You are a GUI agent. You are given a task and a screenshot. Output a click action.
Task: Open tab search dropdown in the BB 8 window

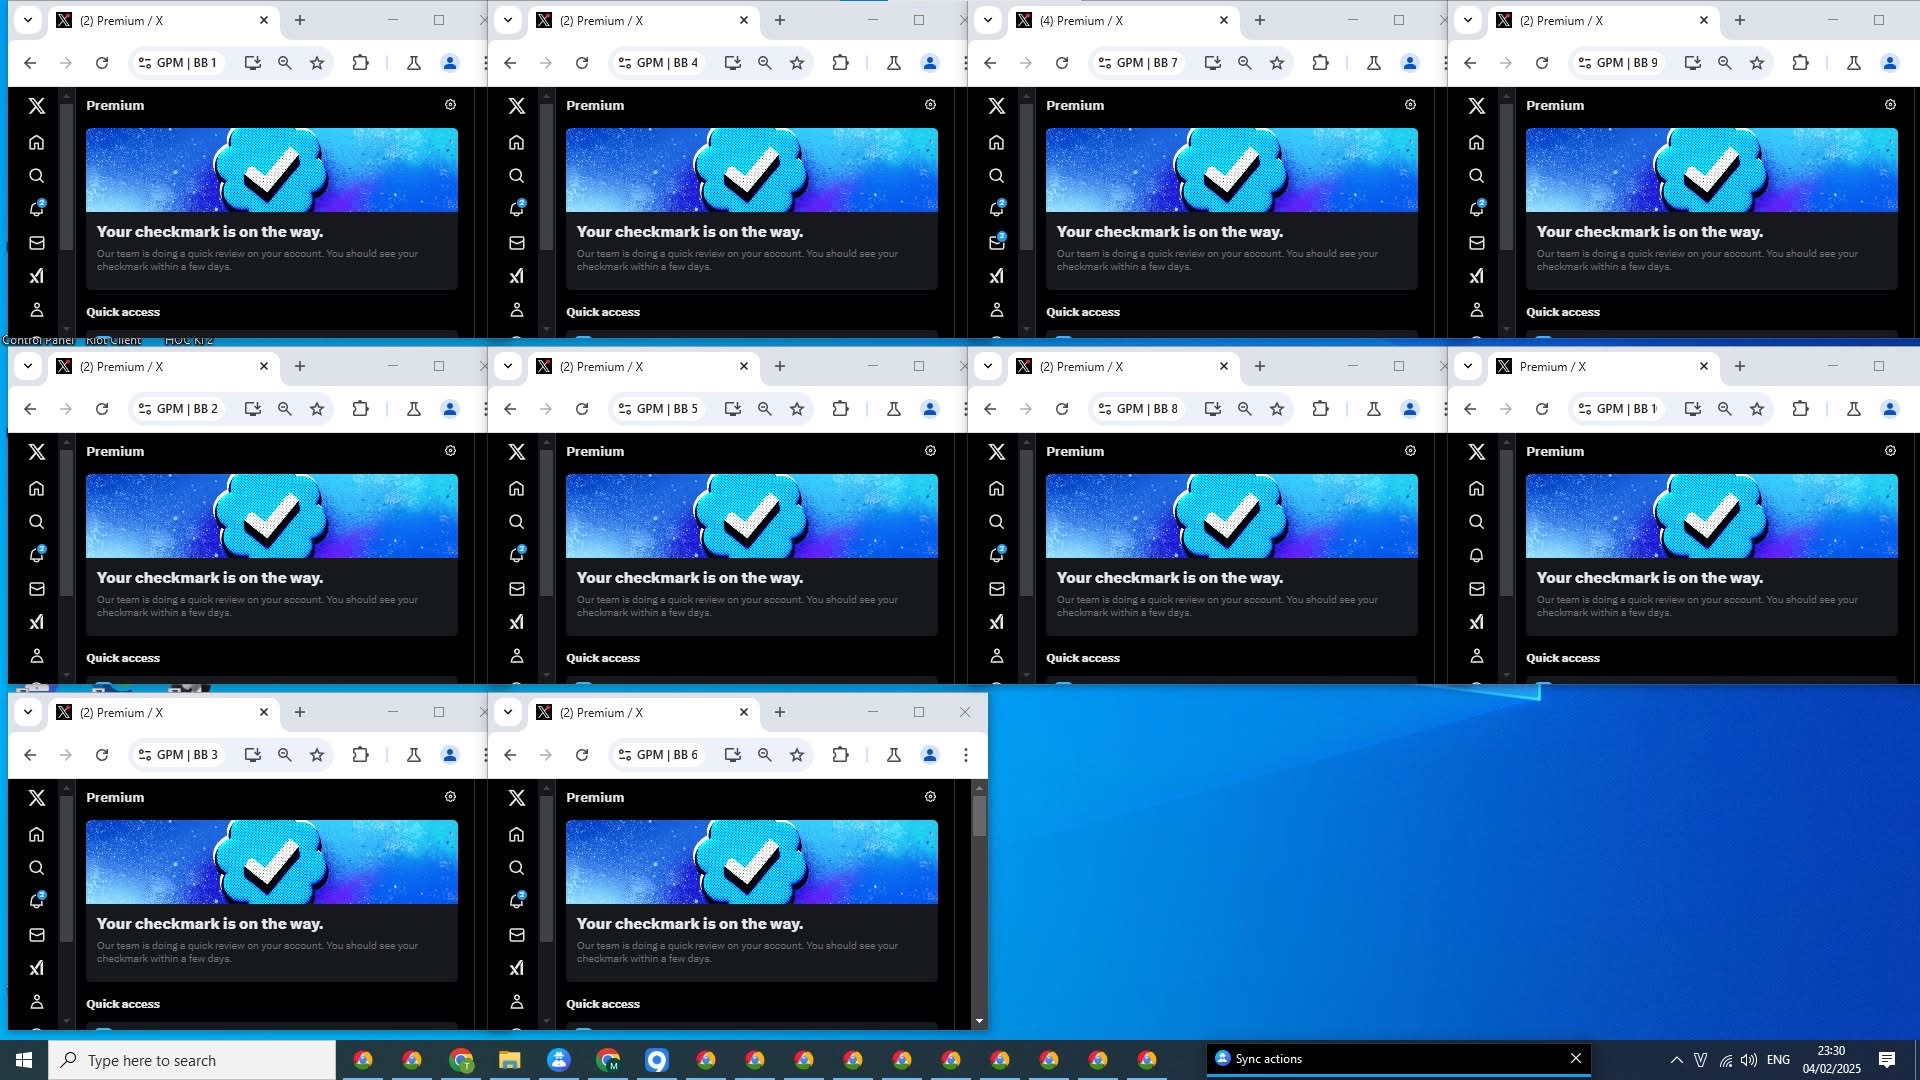pyautogui.click(x=988, y=366)
